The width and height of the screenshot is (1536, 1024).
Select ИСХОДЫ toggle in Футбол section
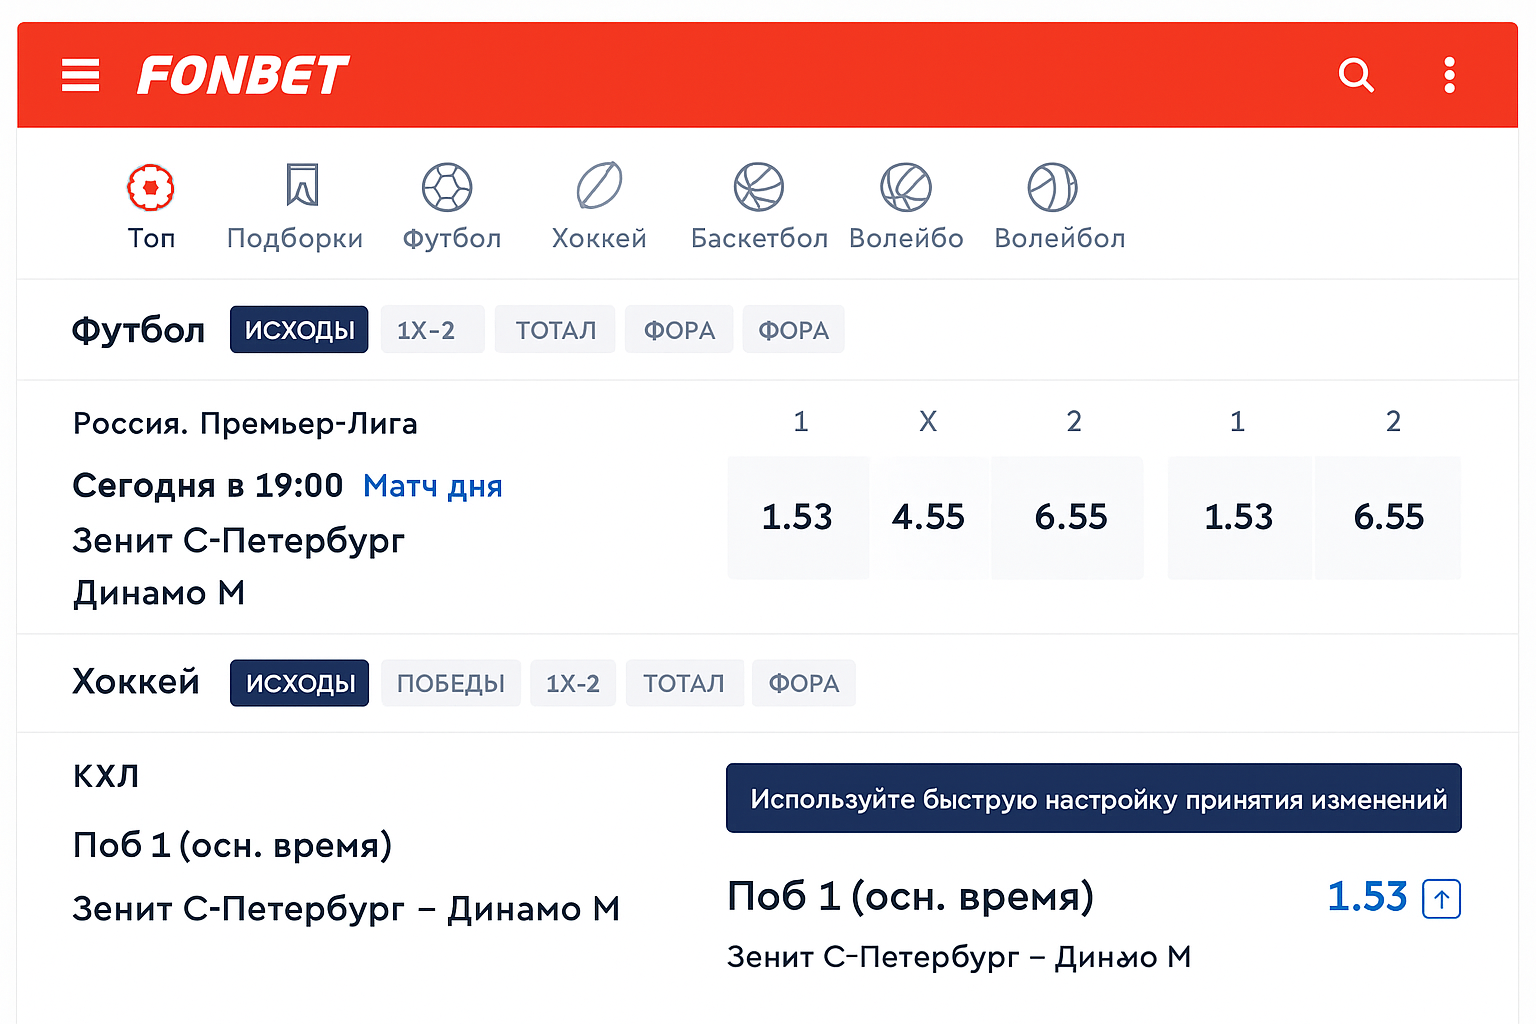pos(299,330)
